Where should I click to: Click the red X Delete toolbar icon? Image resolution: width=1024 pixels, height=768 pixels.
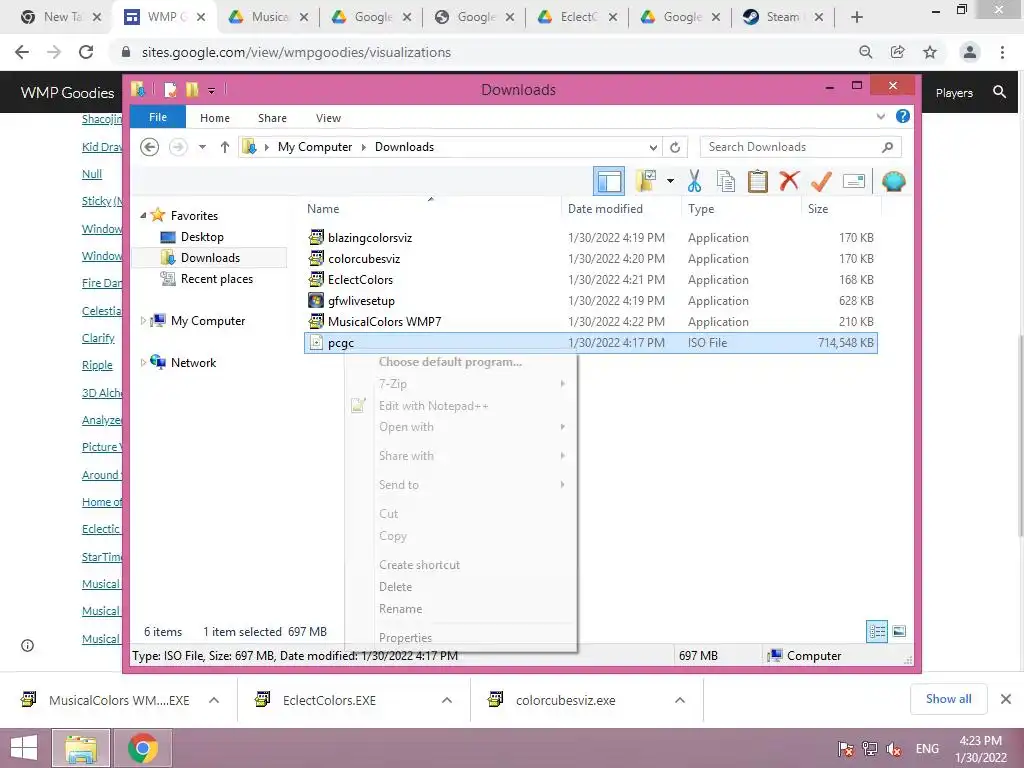pos(789,180)
